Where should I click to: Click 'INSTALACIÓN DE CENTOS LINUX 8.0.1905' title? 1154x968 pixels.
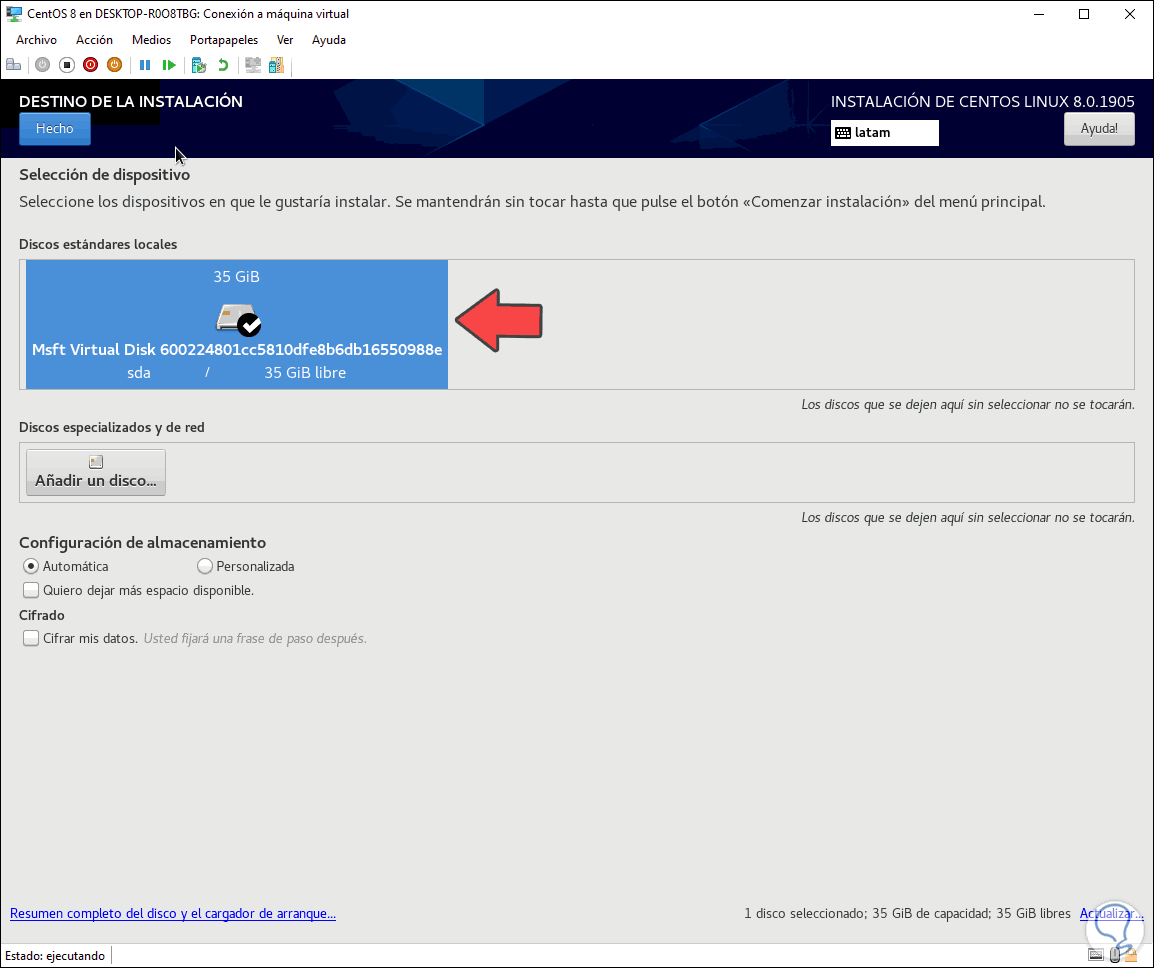click(x=983, y=102)
